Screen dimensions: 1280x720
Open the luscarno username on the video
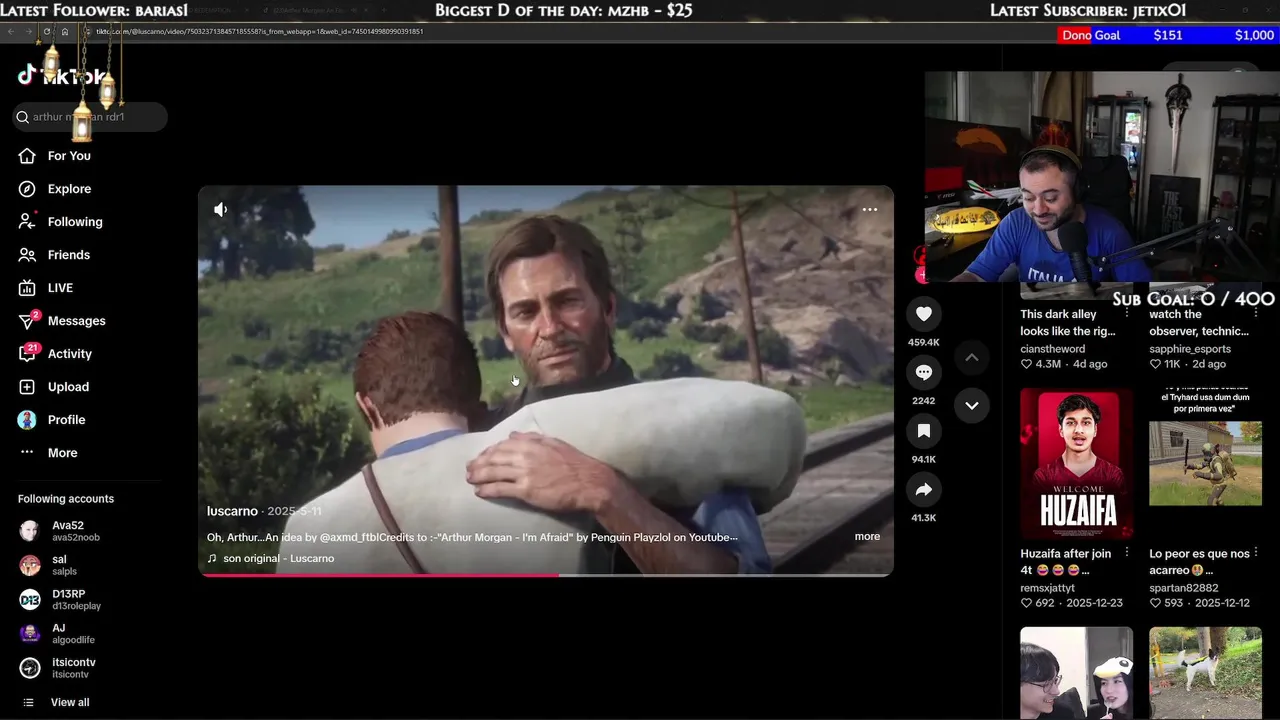[x=232, y=511]
